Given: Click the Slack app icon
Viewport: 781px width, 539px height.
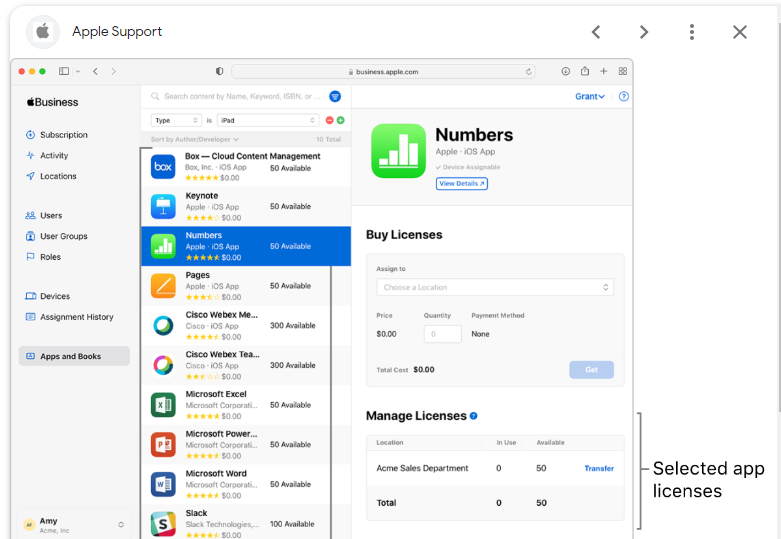Looking at the screenshot, I should 163,524.
